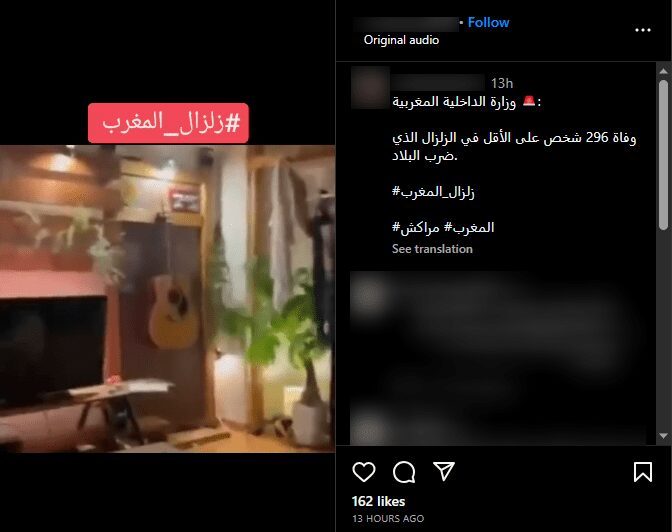
Task: Click the comments scrollbar thumb
Action: (663, 154)
